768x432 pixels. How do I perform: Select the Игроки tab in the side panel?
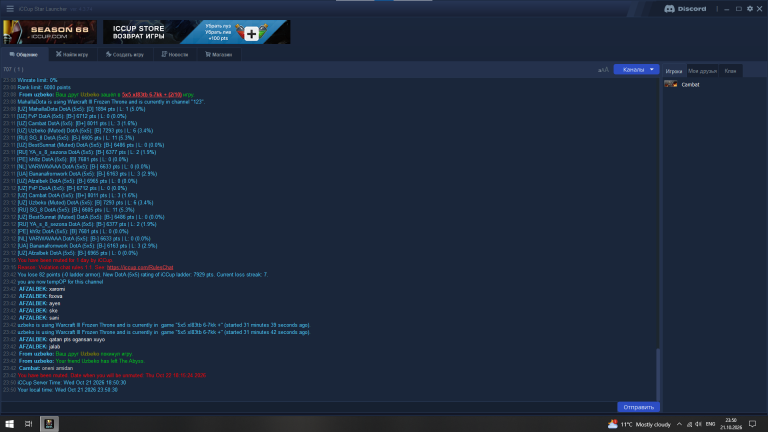pos(674,71)
